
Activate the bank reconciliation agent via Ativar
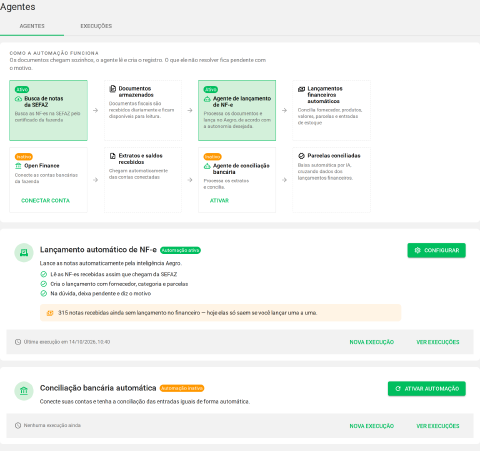[219, 200]
